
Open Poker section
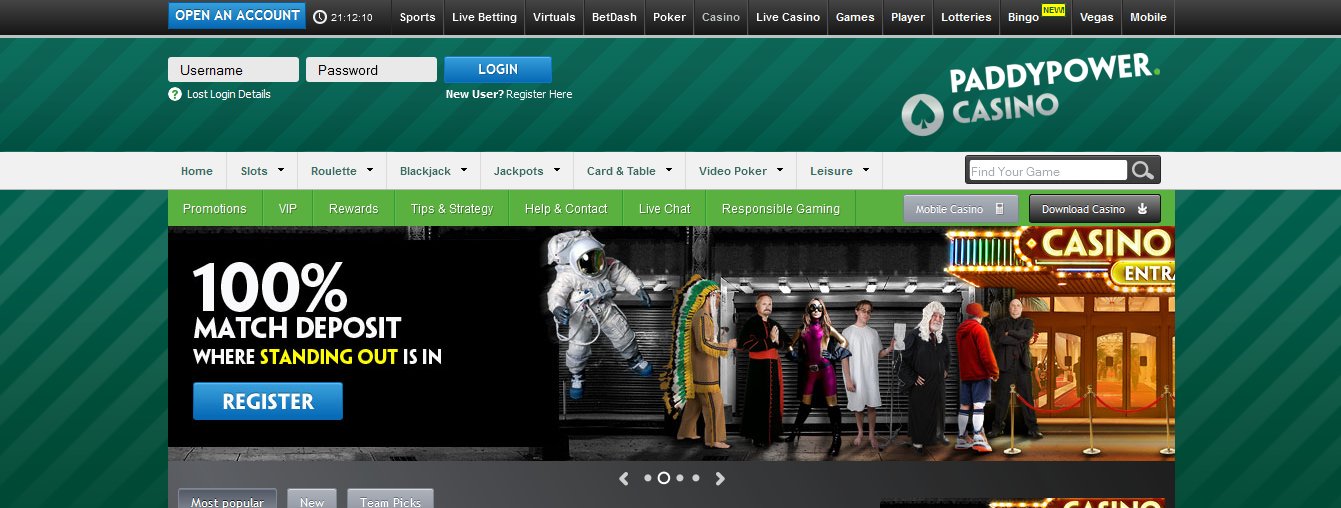click(669, 17)
